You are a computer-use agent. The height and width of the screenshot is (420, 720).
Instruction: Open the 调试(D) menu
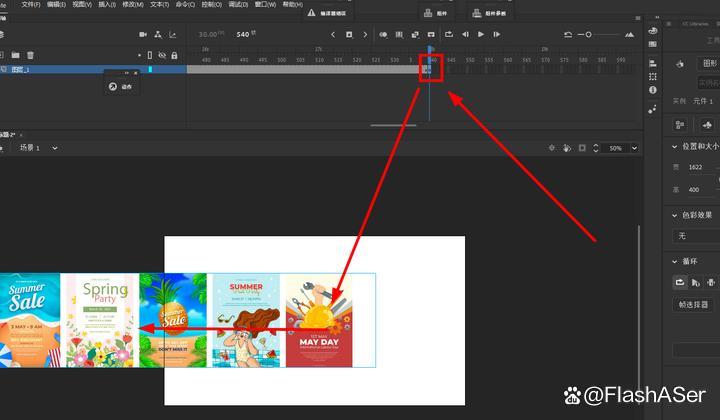[238, 4]
